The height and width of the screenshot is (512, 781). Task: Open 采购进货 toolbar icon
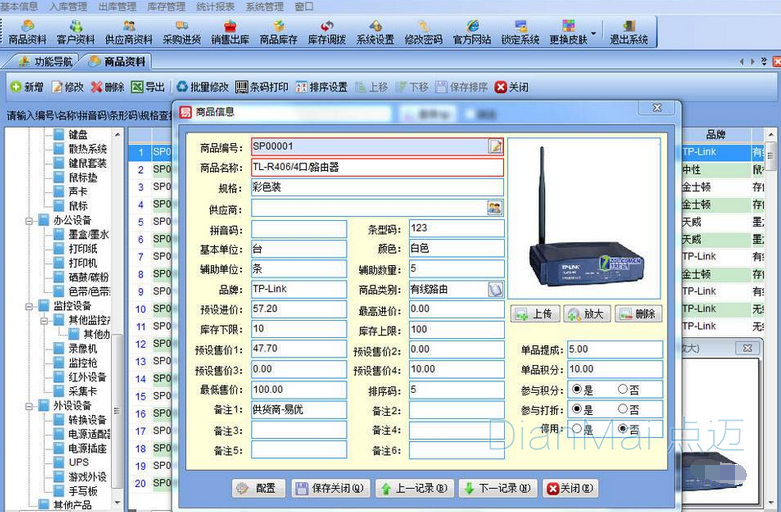pyautogui.click(x=182, y=32)
